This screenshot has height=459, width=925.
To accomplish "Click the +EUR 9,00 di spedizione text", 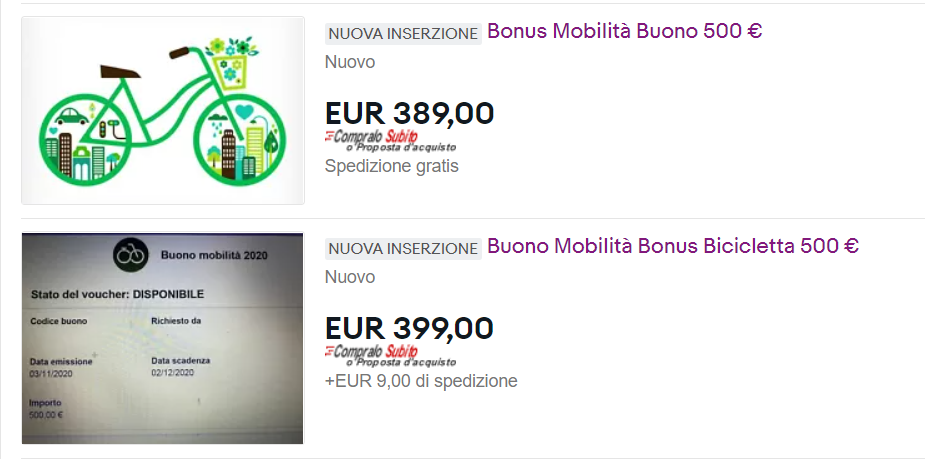I will pyautogui.click(x=421, y=381).
